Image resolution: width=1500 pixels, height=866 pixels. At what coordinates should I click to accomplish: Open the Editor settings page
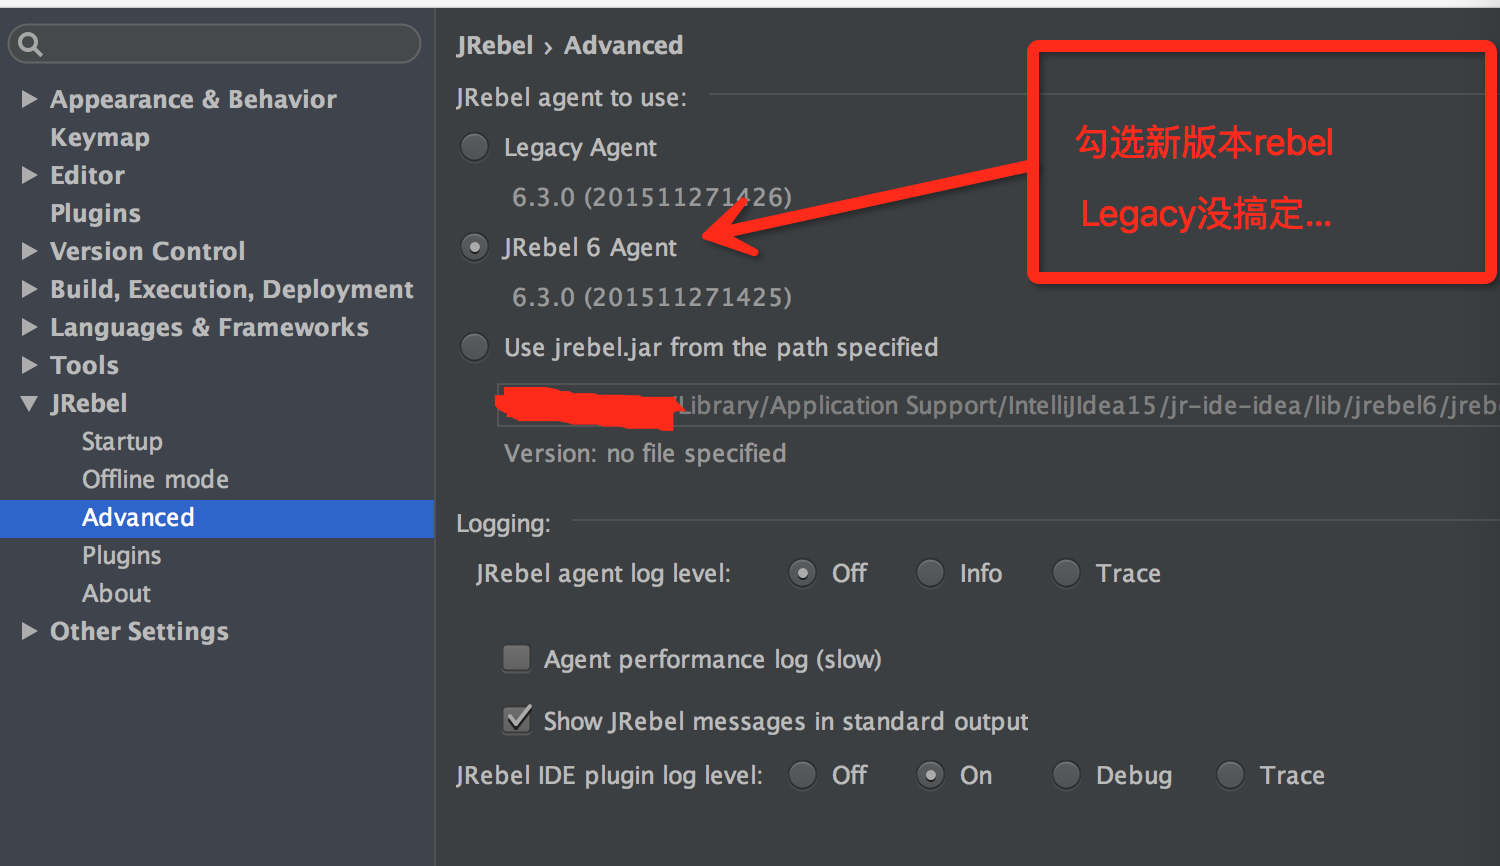87,175
